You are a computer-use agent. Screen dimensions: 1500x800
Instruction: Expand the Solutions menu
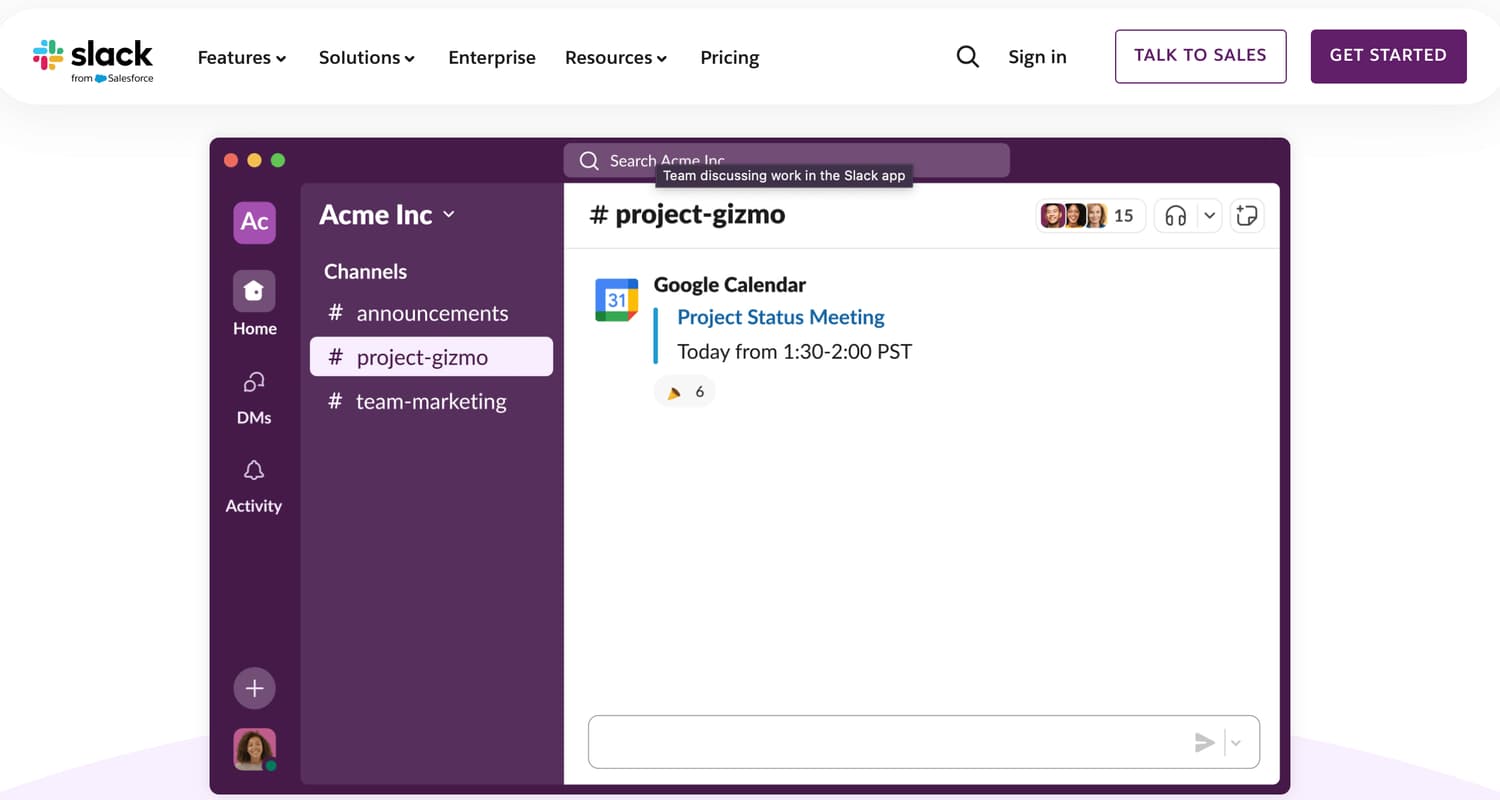point(367,58)
